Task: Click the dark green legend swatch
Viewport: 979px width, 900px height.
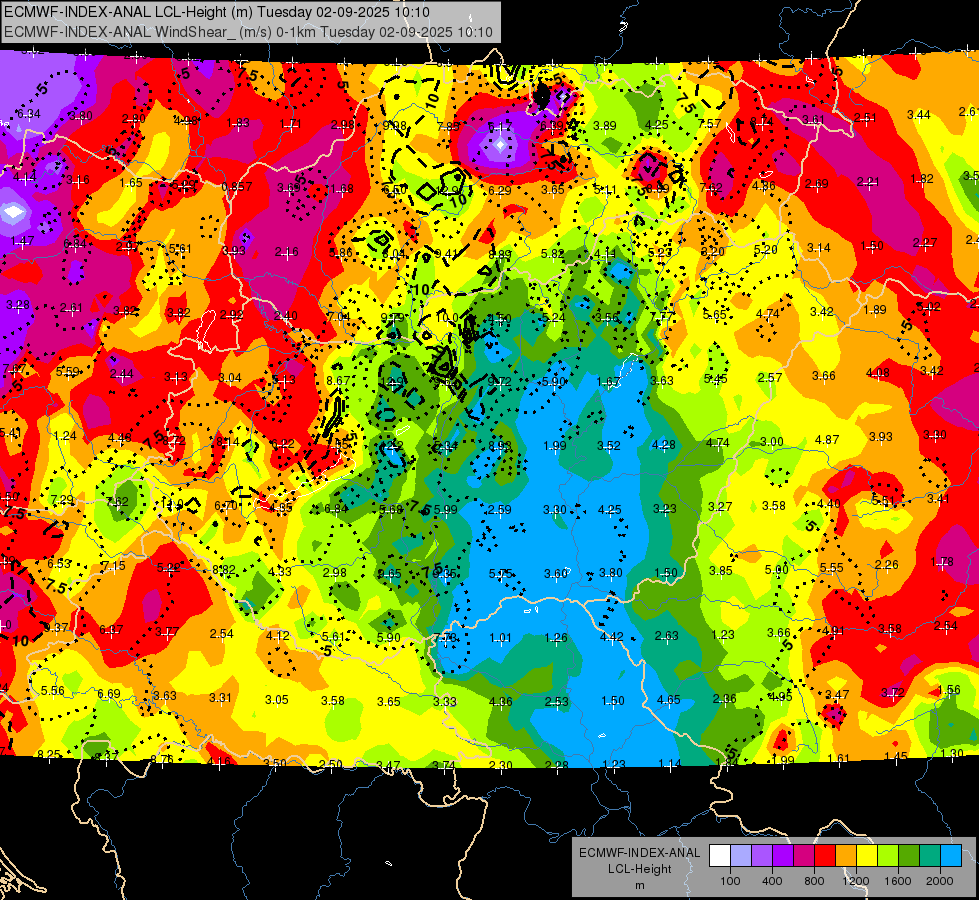Action: point(908,856)
